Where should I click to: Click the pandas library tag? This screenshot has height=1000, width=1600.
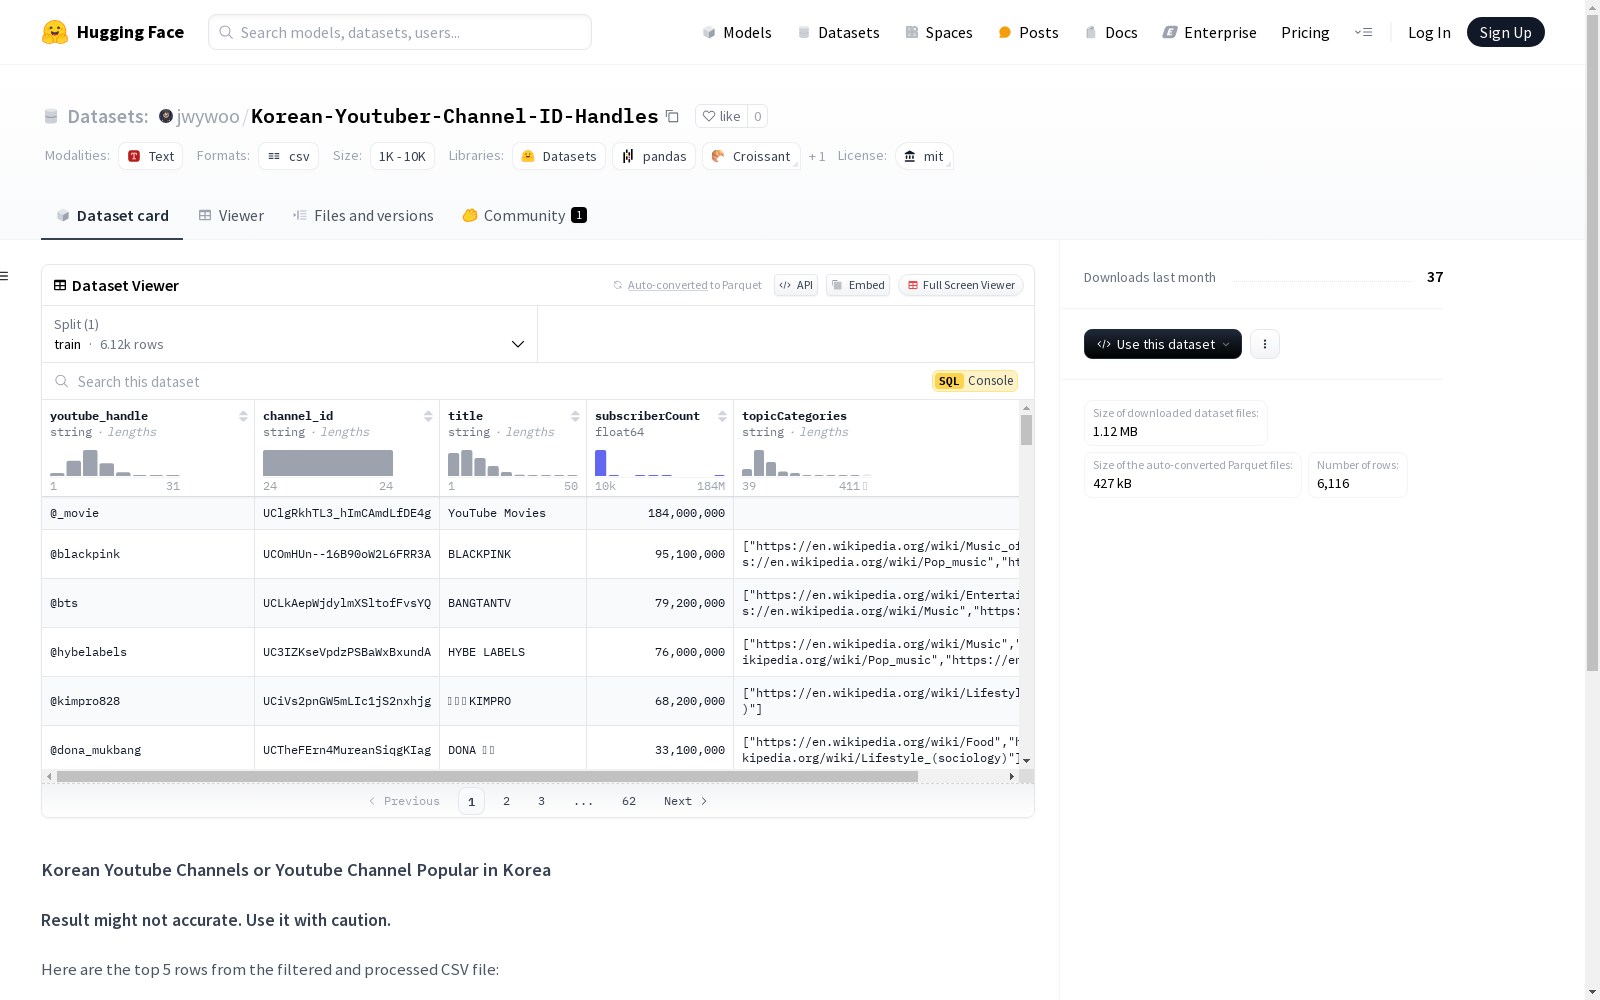point(654,156)
